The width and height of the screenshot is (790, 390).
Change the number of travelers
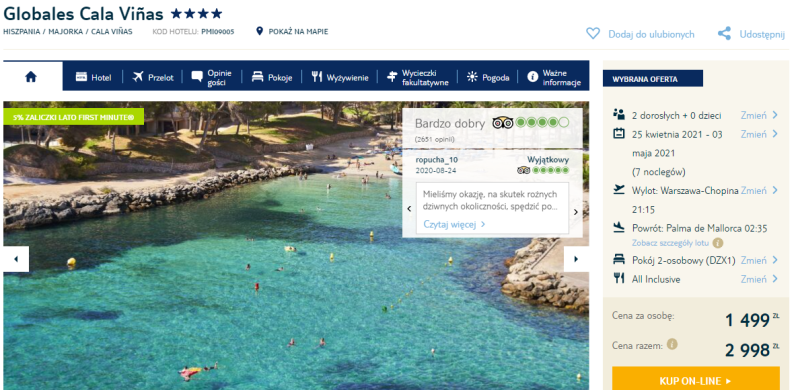759,115
